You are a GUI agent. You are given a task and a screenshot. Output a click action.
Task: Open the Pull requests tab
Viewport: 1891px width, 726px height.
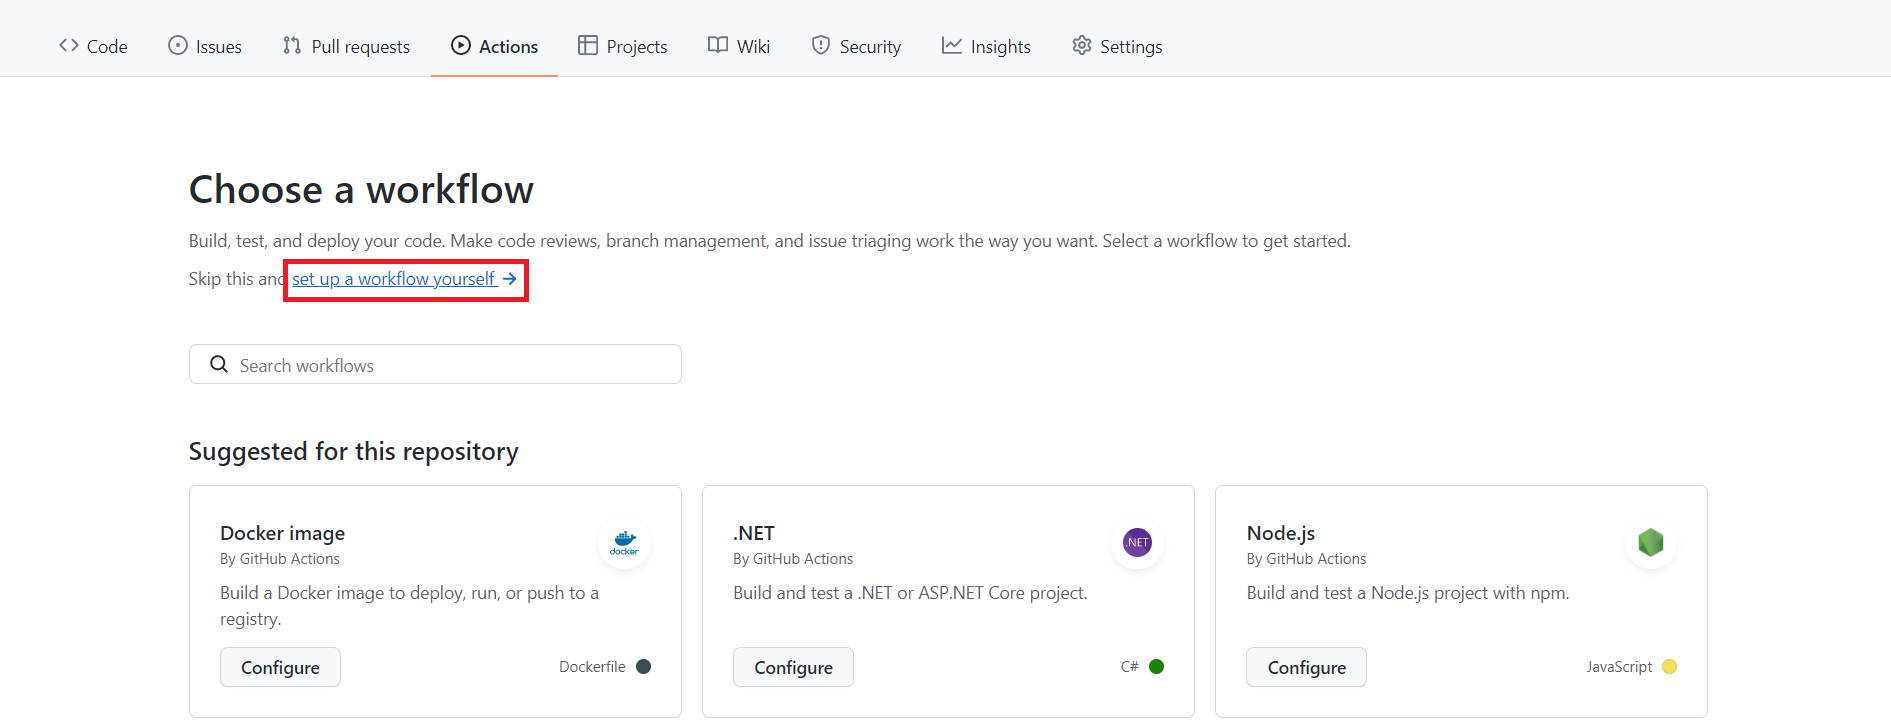point(346,46)
